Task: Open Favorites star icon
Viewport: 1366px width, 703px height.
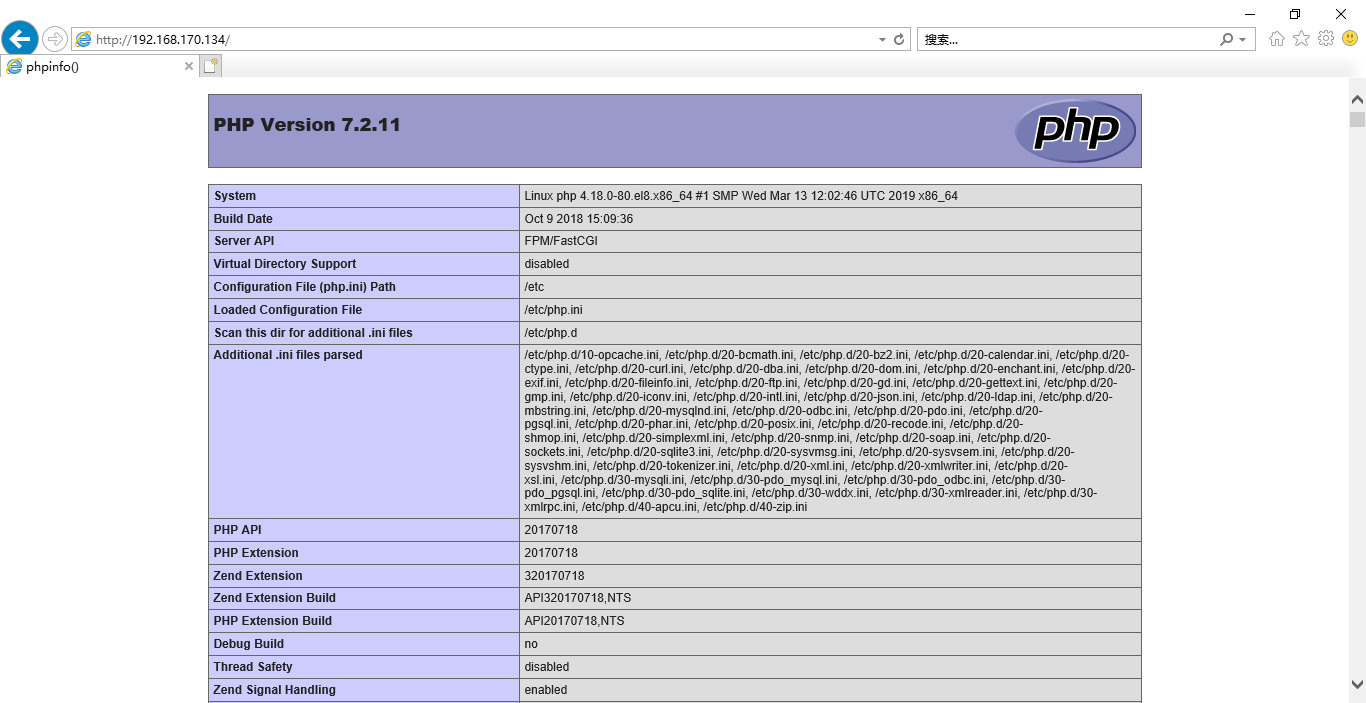Action: click(x=1301, y=38)
